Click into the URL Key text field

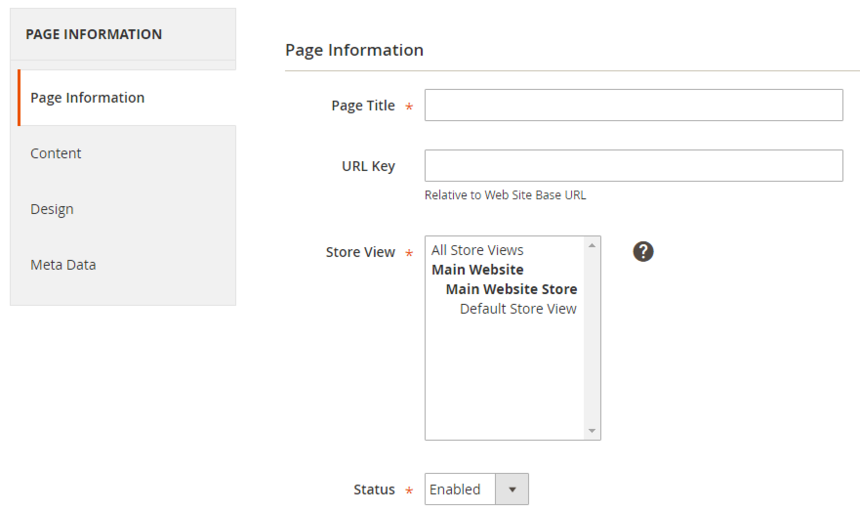633,166
